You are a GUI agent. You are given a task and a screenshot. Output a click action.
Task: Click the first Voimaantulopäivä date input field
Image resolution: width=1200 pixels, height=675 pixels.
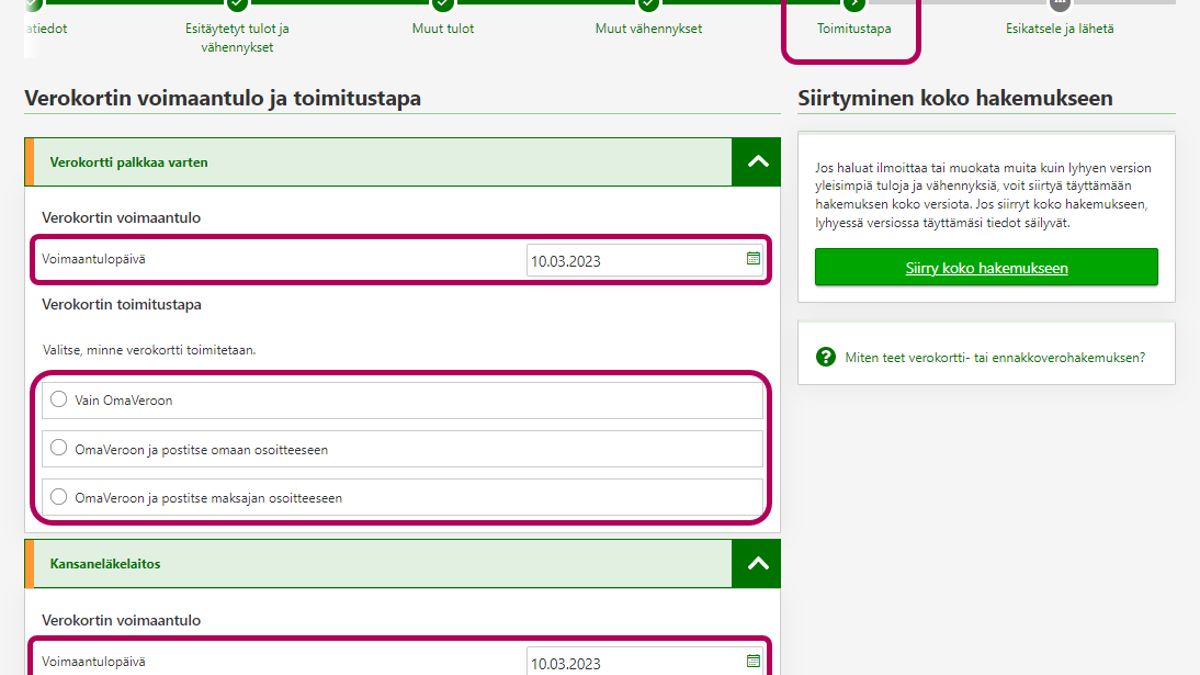tap(635, 261)
